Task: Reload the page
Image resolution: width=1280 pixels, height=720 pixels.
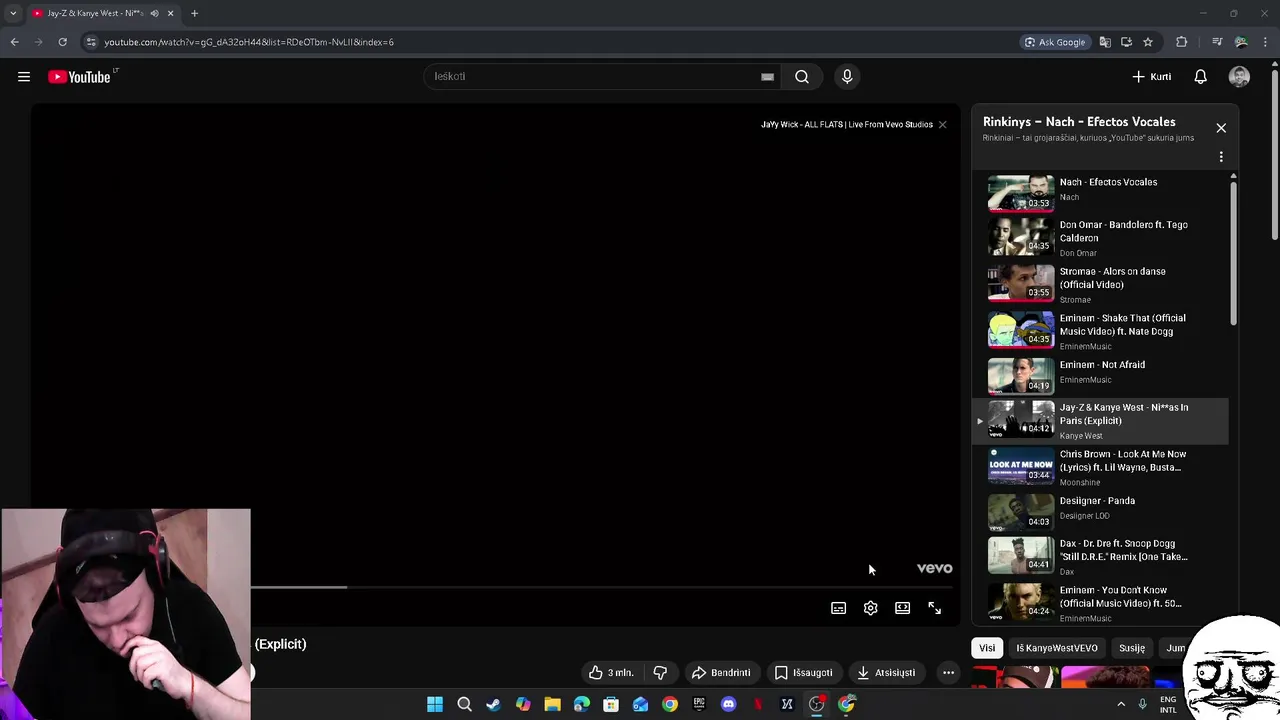Action: 62,42
